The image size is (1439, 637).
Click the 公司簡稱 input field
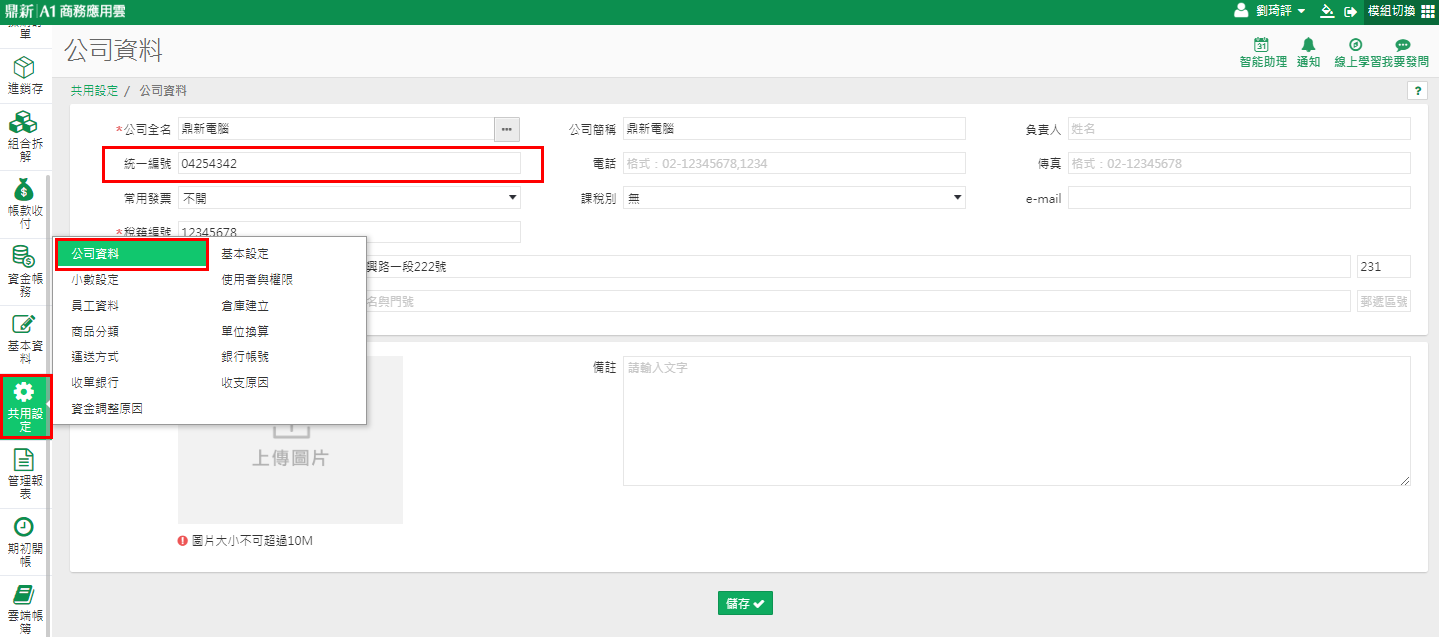pyautogui.click(x=794, y=128)
